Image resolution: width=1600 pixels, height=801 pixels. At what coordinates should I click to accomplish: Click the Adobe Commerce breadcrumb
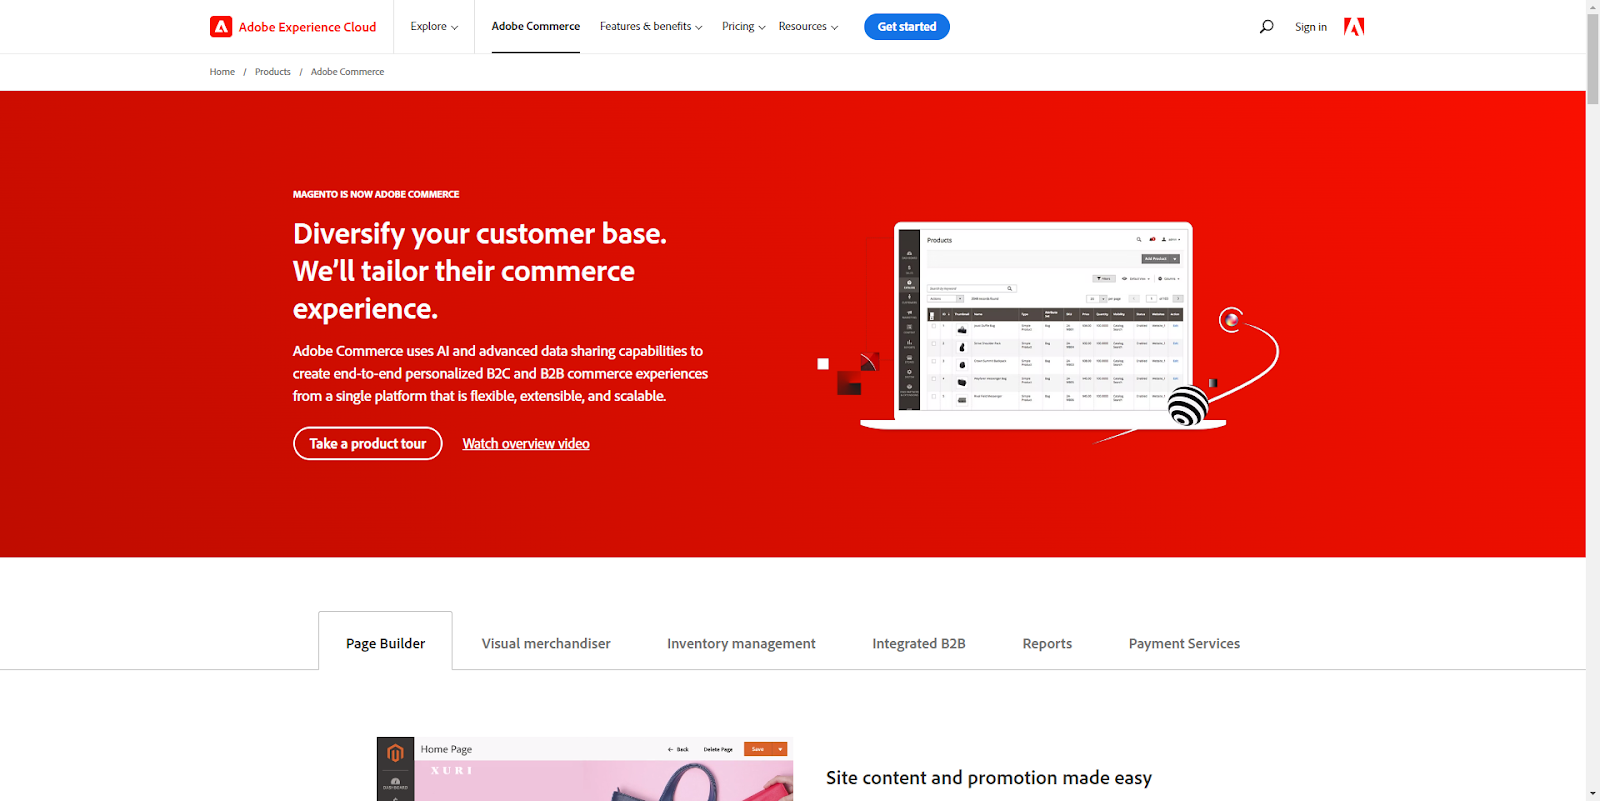[x=347, y=72]
